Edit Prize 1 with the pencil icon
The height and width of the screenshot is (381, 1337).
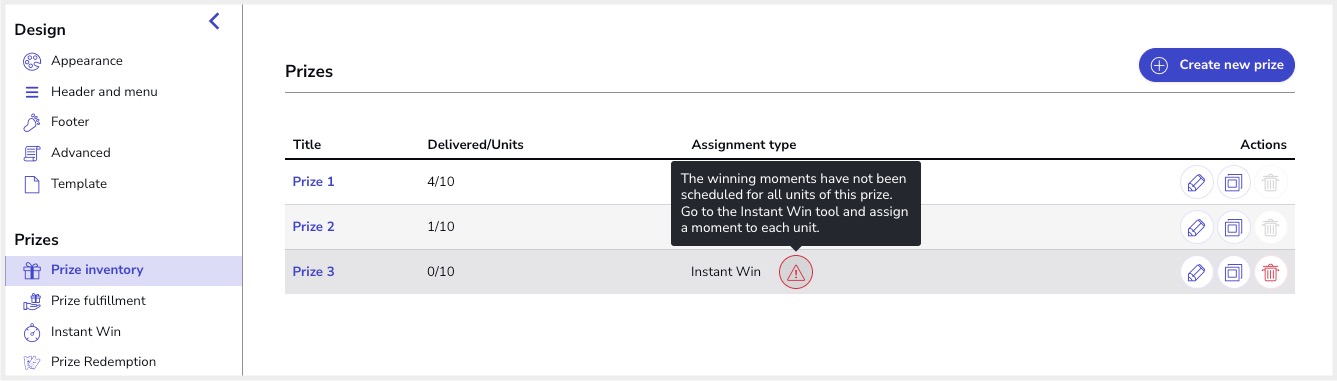tap(1195, 183)
